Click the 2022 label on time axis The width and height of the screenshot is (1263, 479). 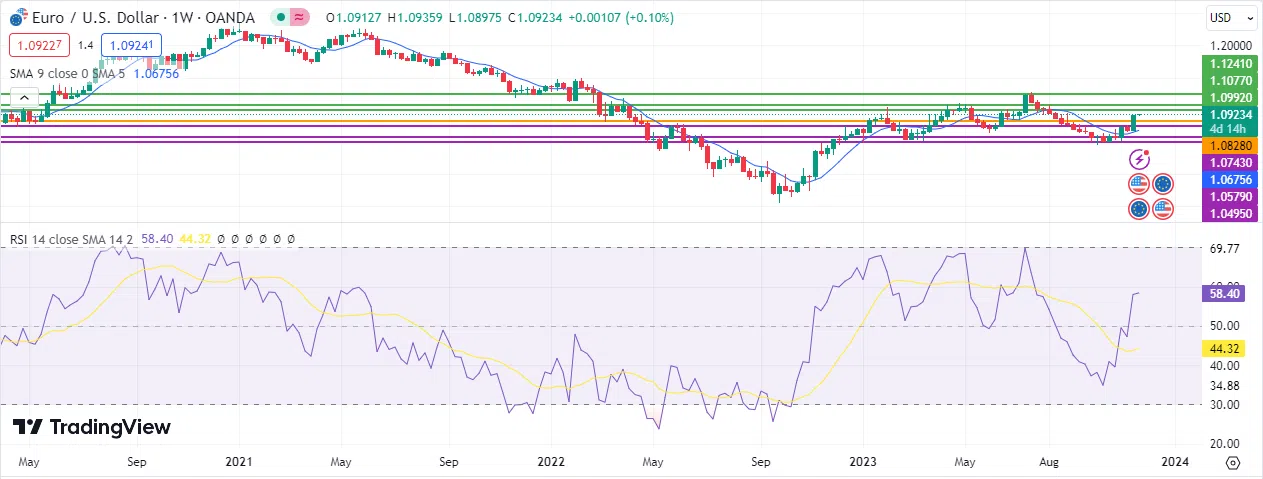(x=551, y=462)
